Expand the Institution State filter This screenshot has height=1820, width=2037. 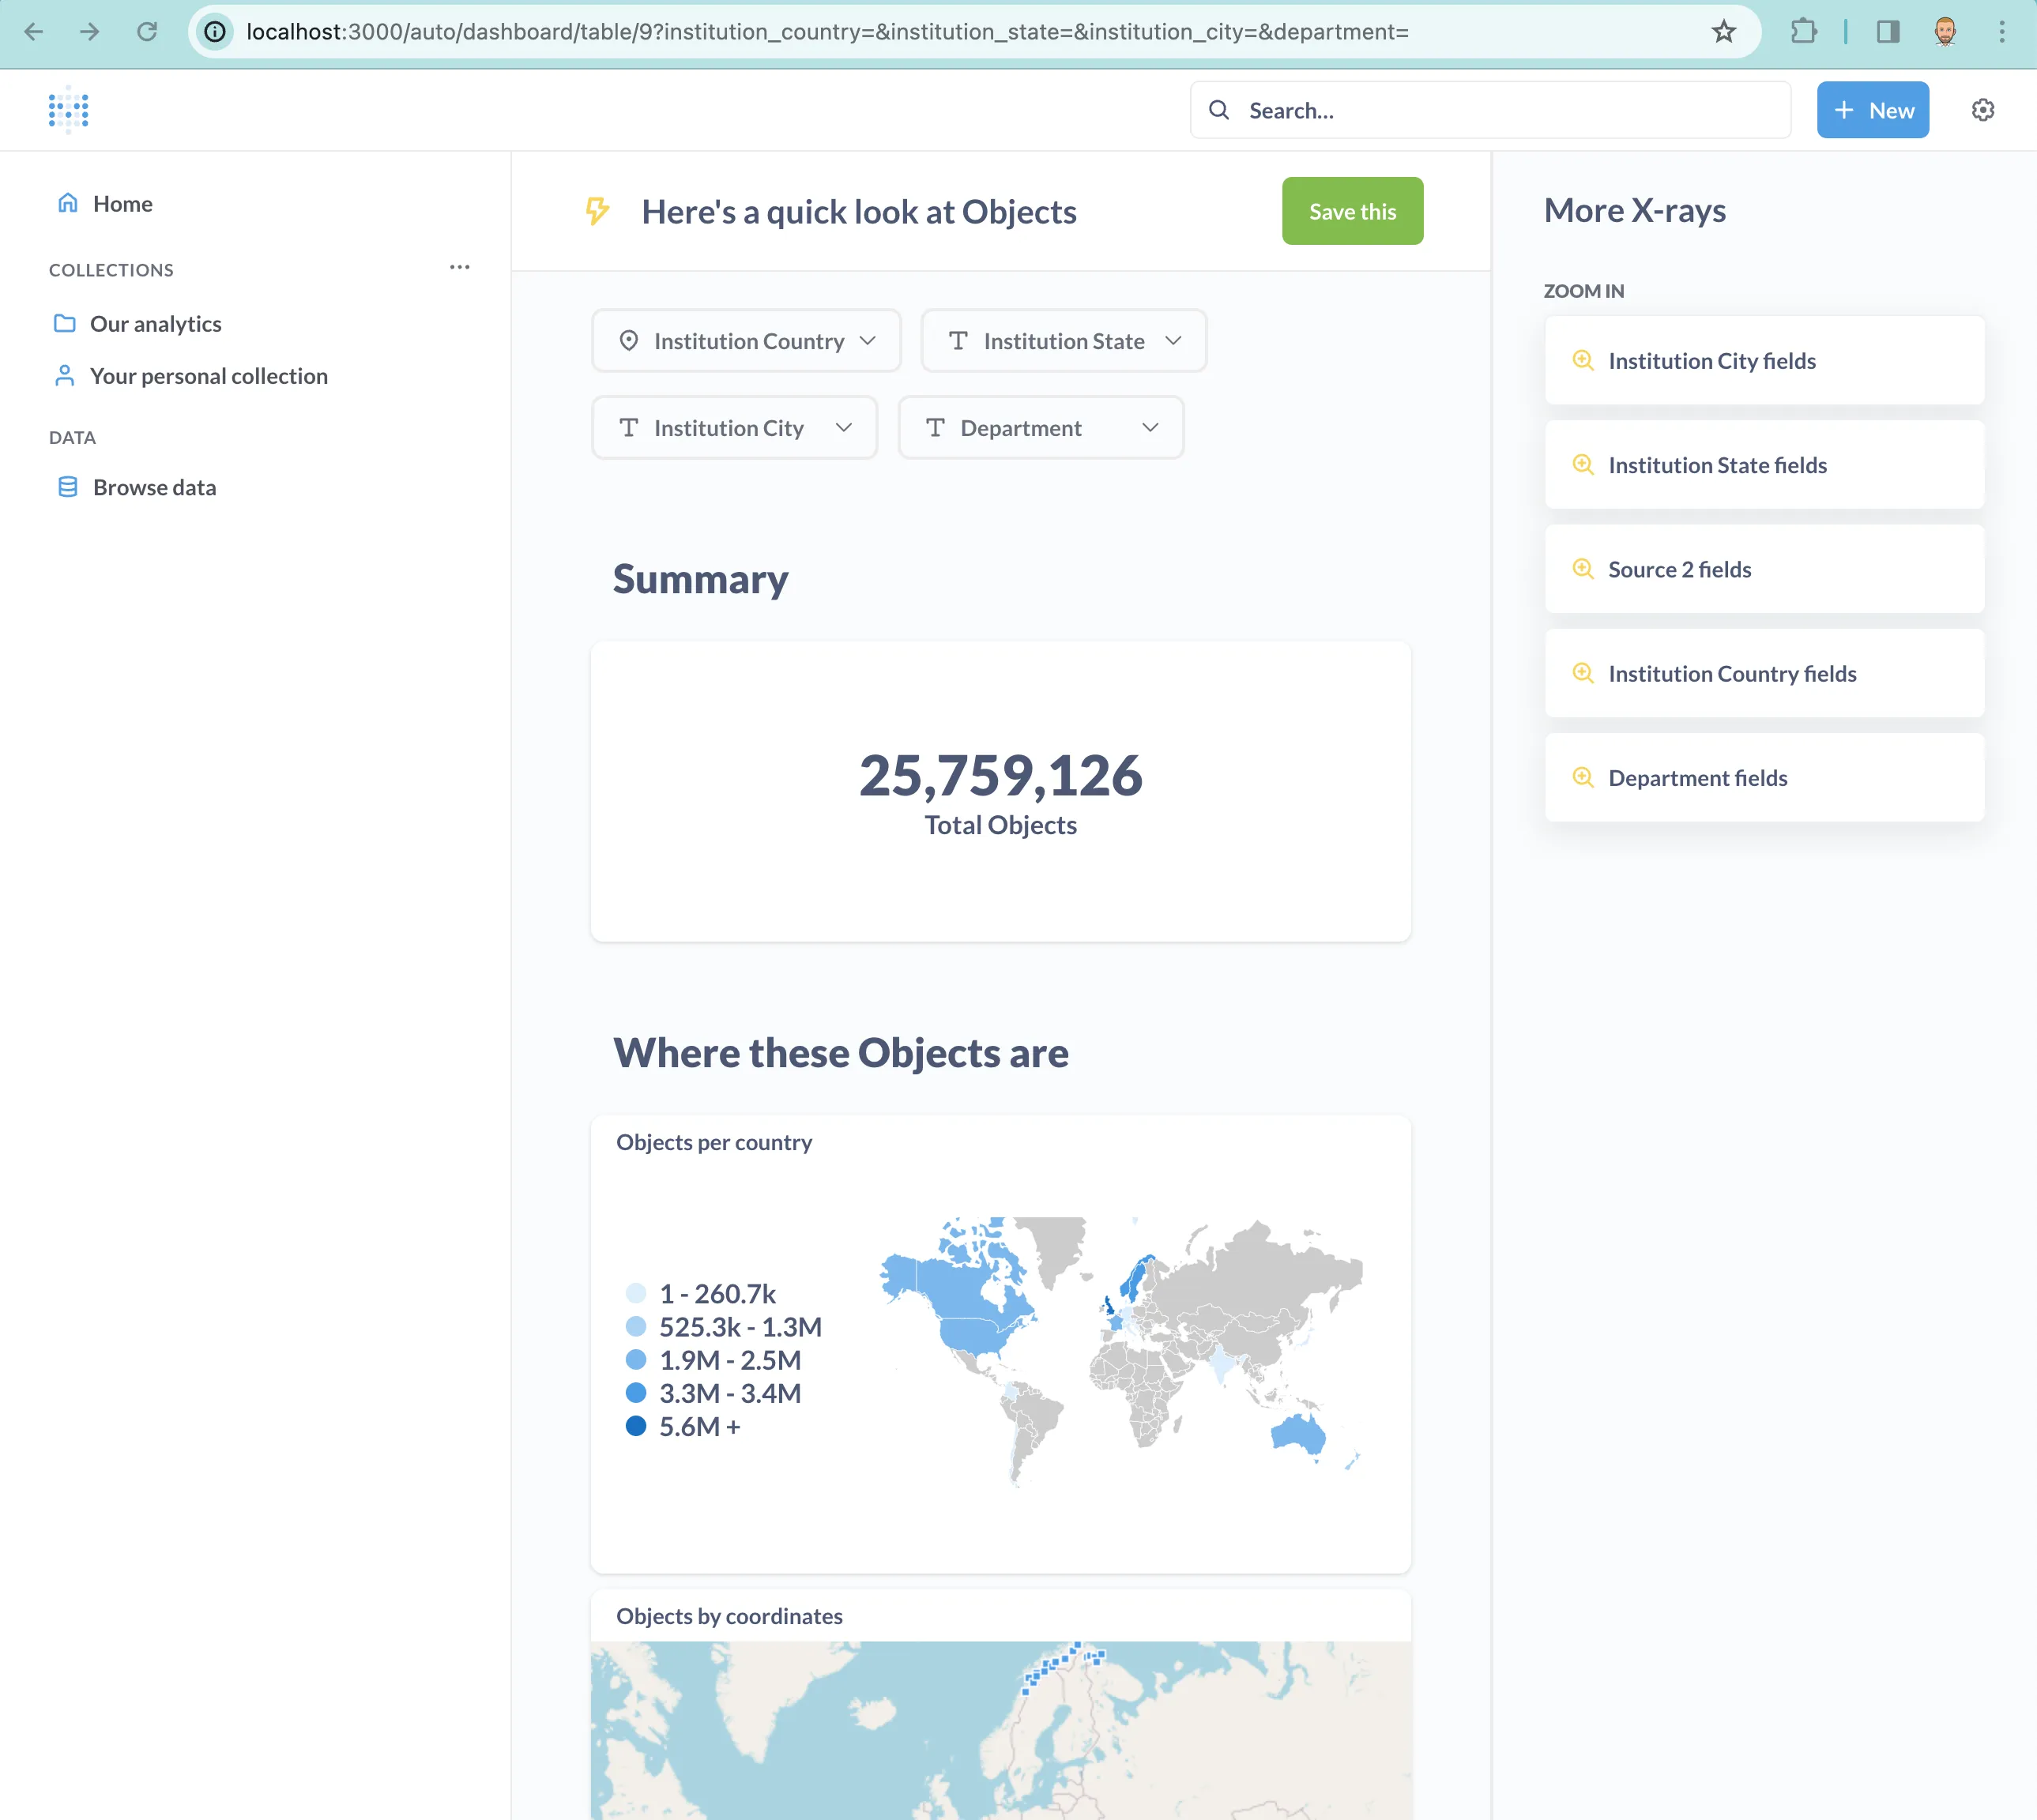[x=1063, y=341]
